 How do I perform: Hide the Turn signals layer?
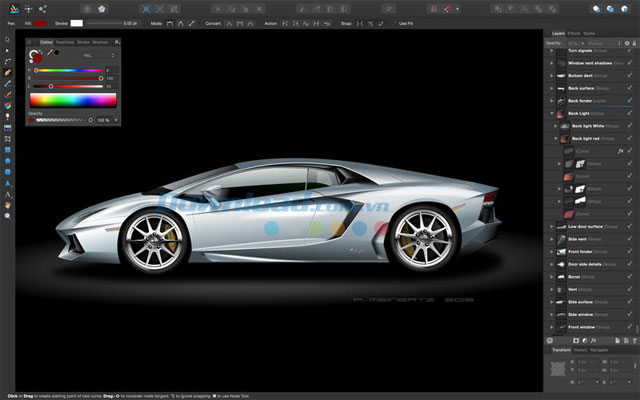(x=630, y=51)
